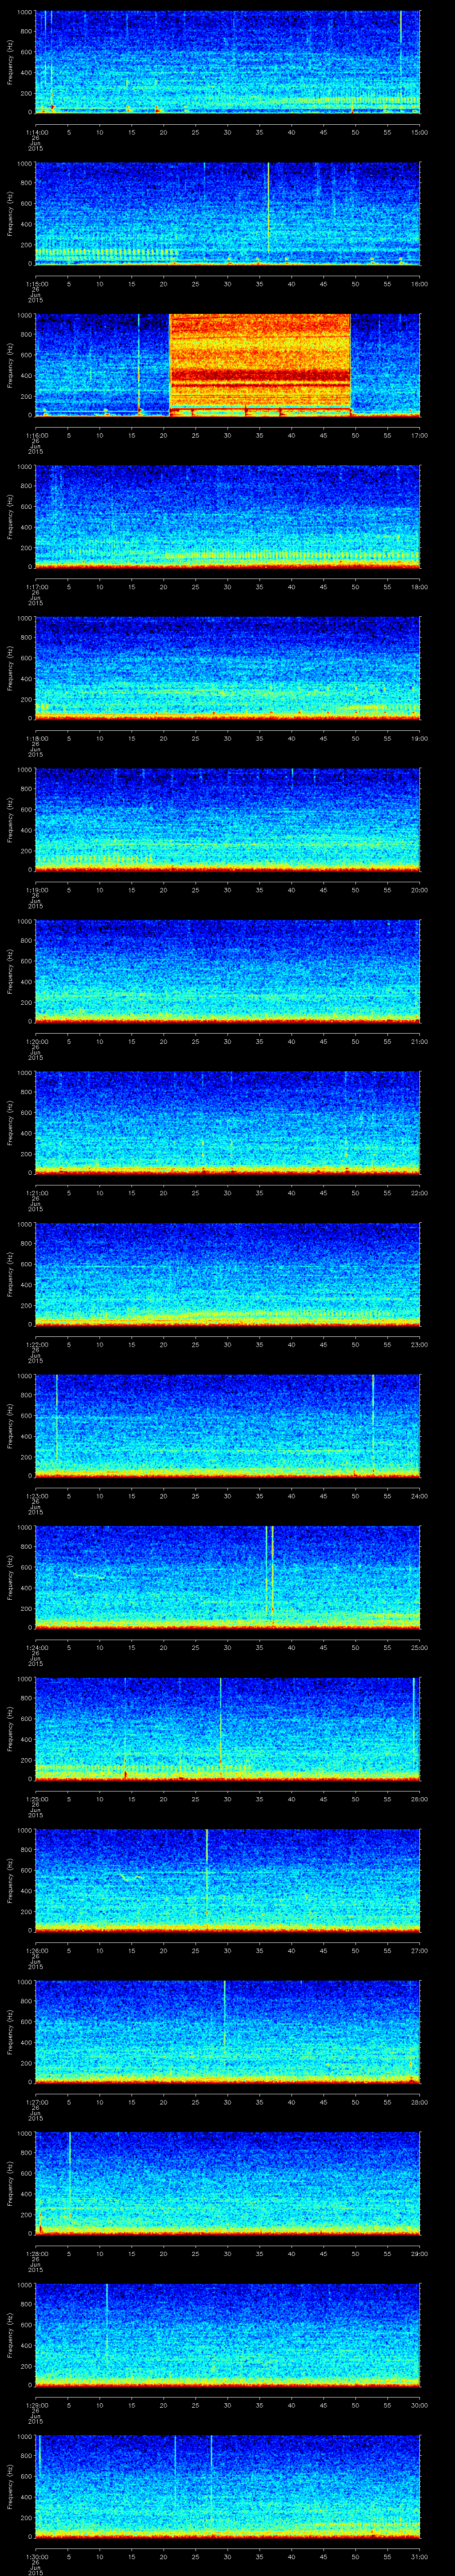Click the 1:25:00 start time label
Screen dimensions: 455x2576
[x=36, y=1799]
